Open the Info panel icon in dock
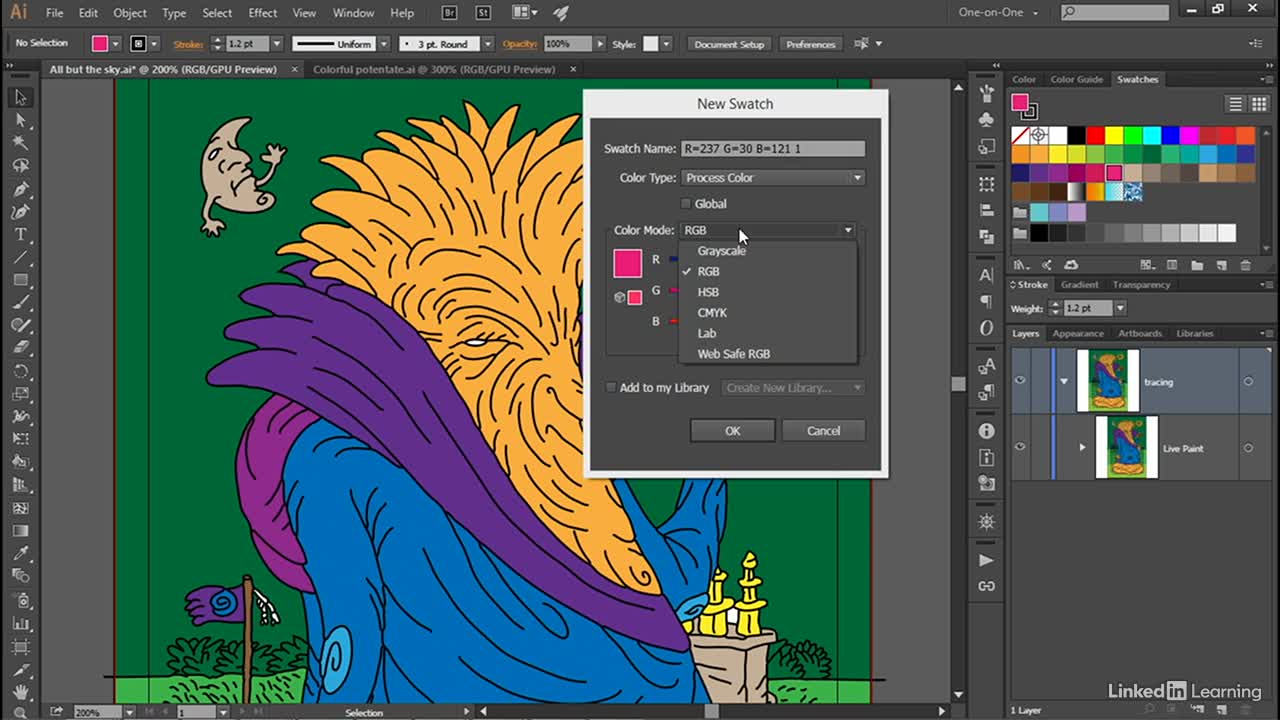Screen dimensions: 1280x720 click(987, 431)
